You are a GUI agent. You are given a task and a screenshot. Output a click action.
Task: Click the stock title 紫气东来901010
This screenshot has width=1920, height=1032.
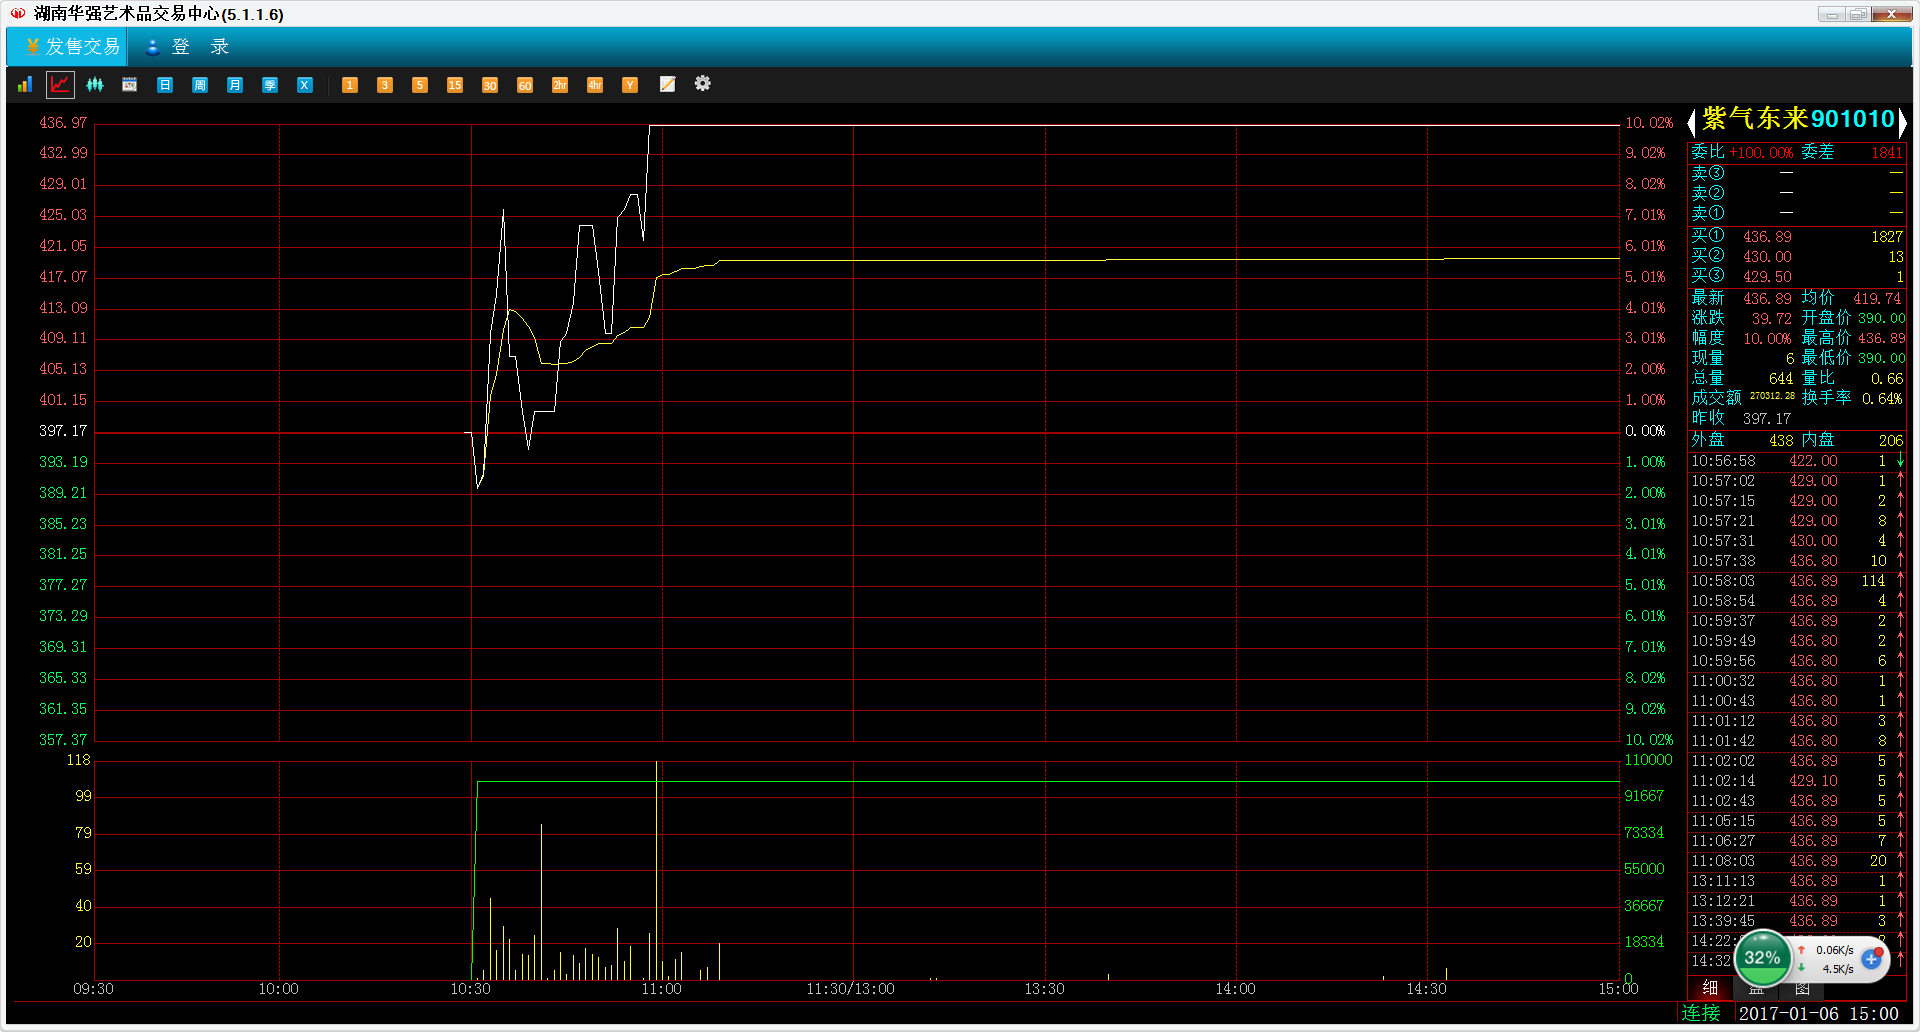pyautogui.click(x=1797, y=119)
